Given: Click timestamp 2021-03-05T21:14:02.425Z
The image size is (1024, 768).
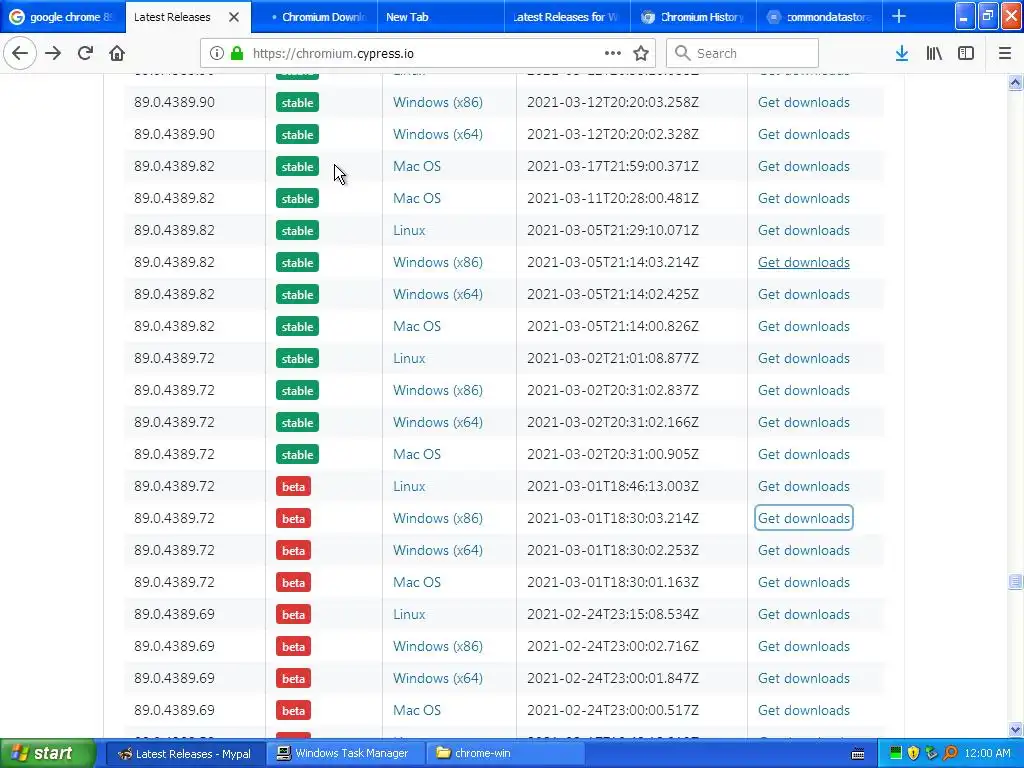Looking at the screenshot, I should click(613, 295).
